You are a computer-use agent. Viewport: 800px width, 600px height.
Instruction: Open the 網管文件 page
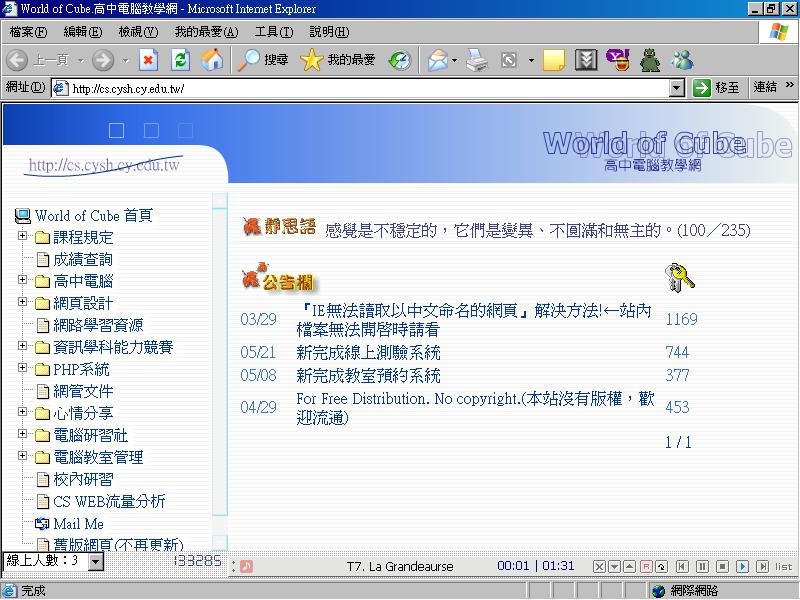click(83, 391)
